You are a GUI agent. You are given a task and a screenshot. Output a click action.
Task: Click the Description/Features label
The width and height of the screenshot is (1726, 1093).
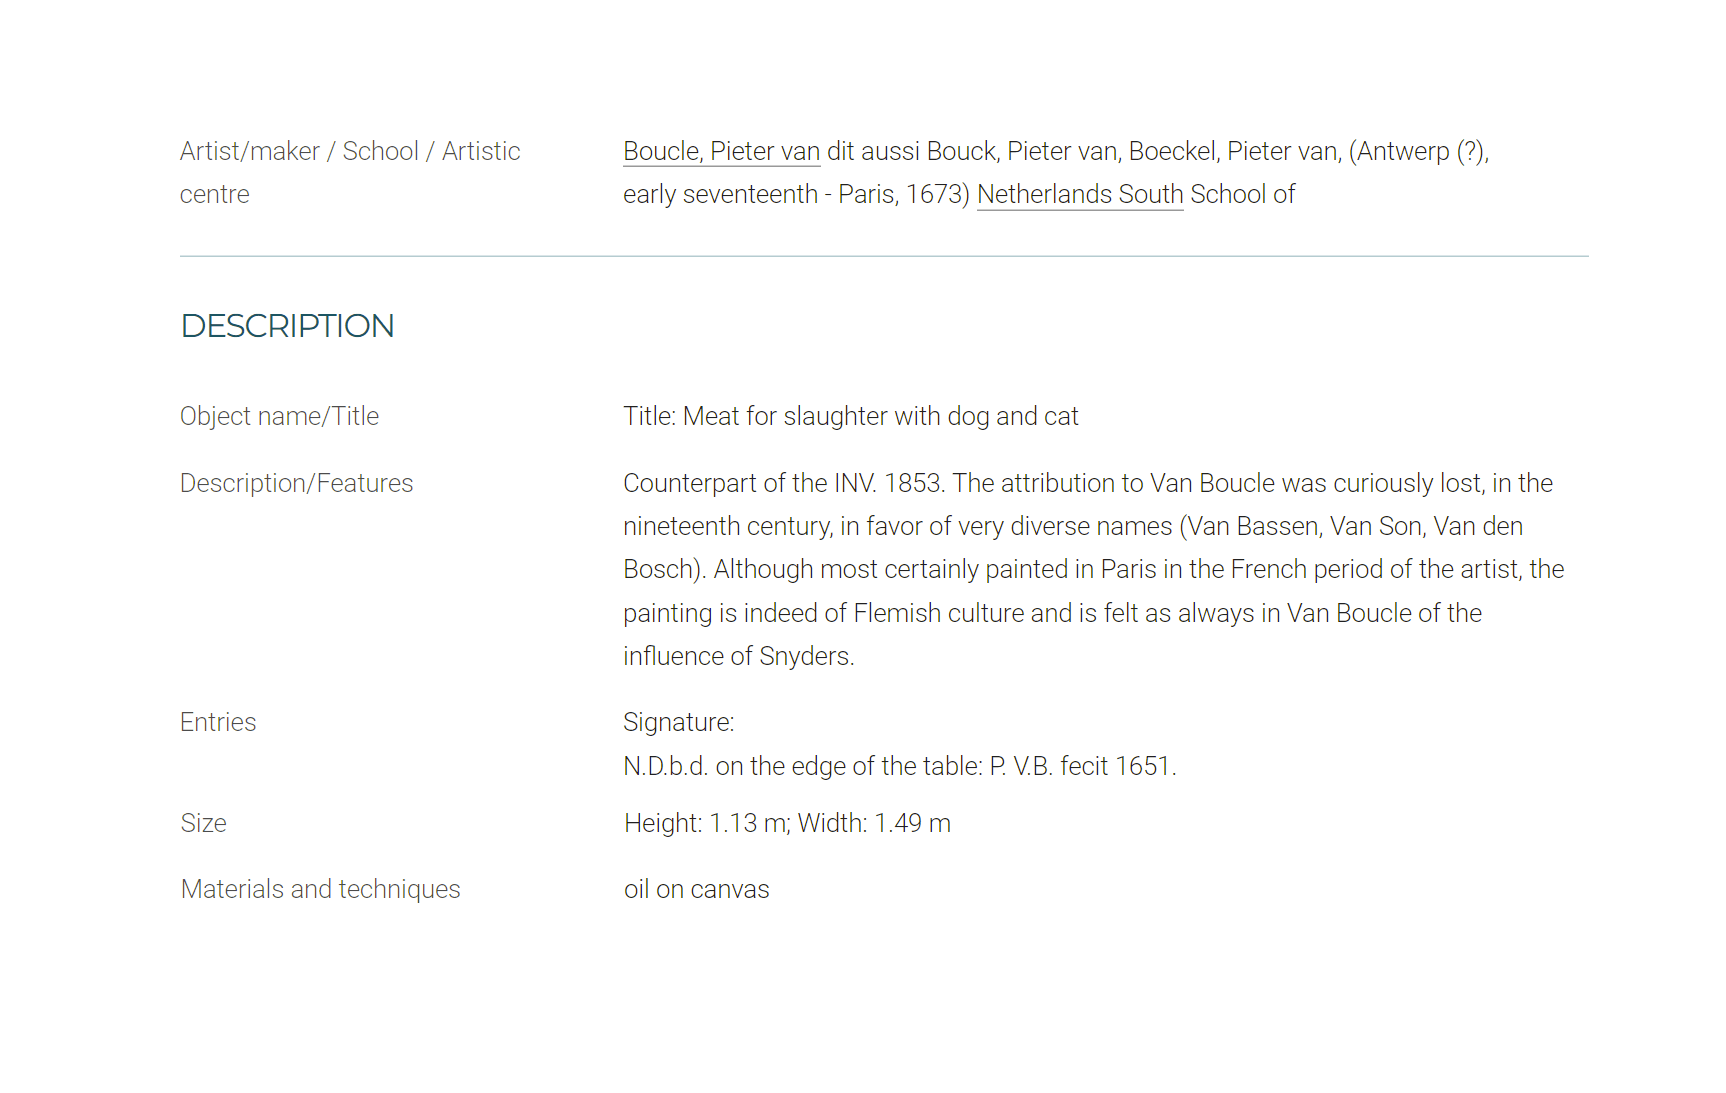296,483
